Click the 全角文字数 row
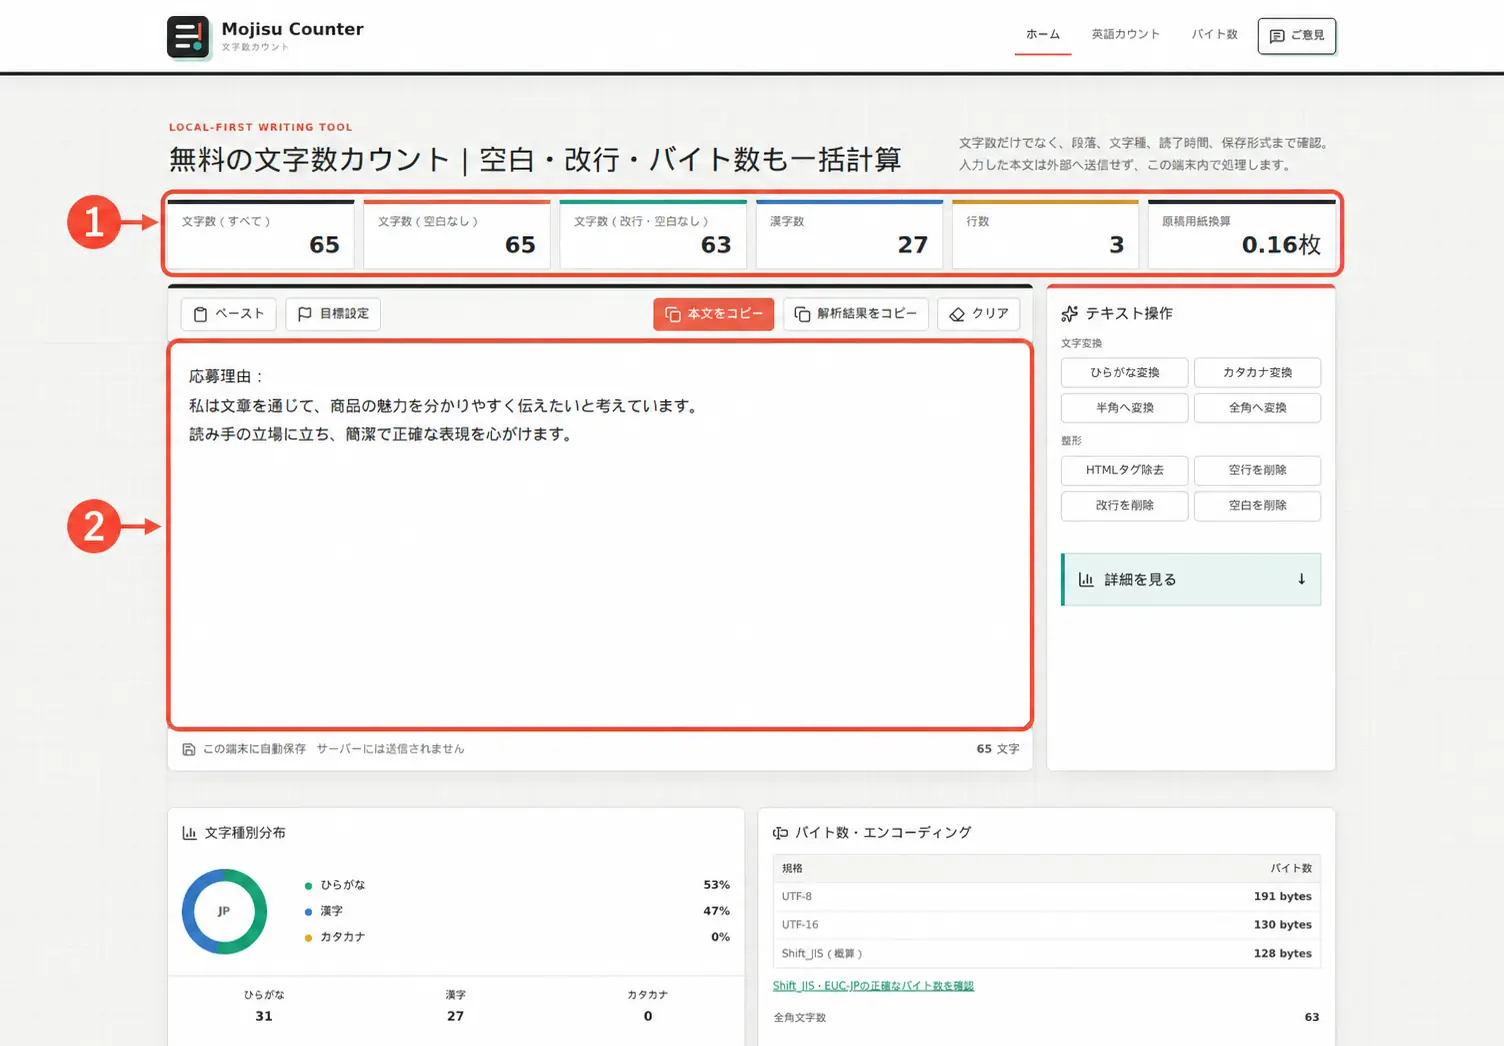This screenshot has width=1504, height=1046. [x=1046, y=1018]
